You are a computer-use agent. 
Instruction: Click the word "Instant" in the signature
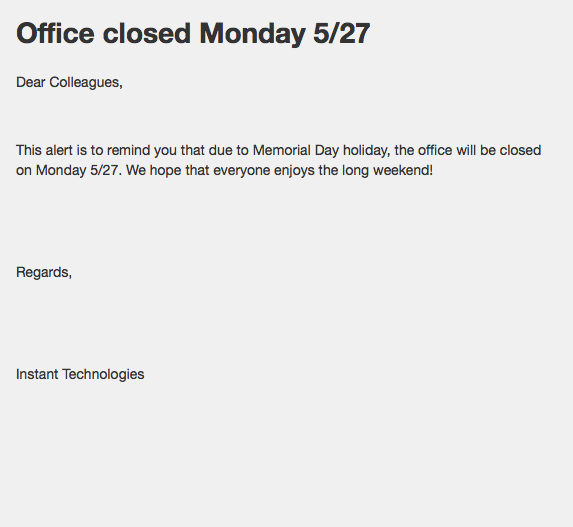[x=37, y=374]
